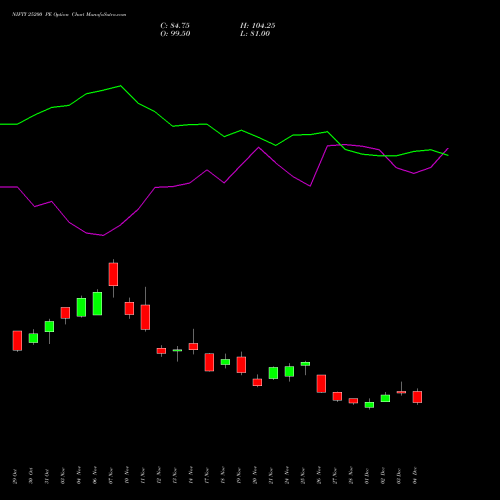Select the close value C: 84.75

[175, 26]
